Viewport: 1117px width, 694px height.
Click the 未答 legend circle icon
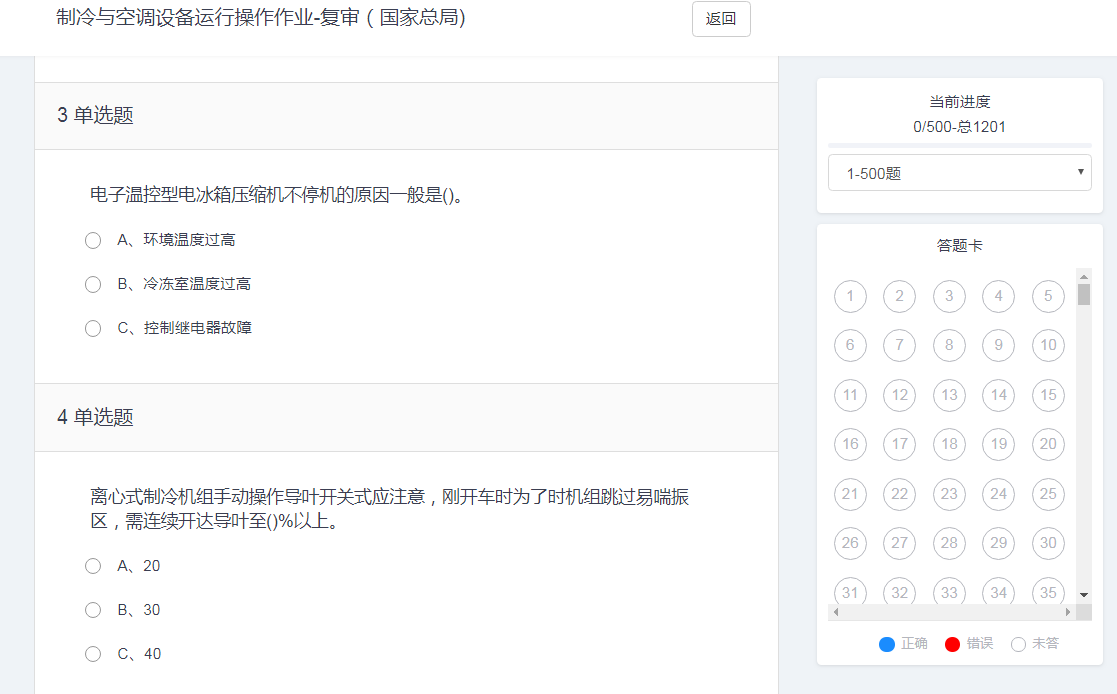(x=1018, y=644)
